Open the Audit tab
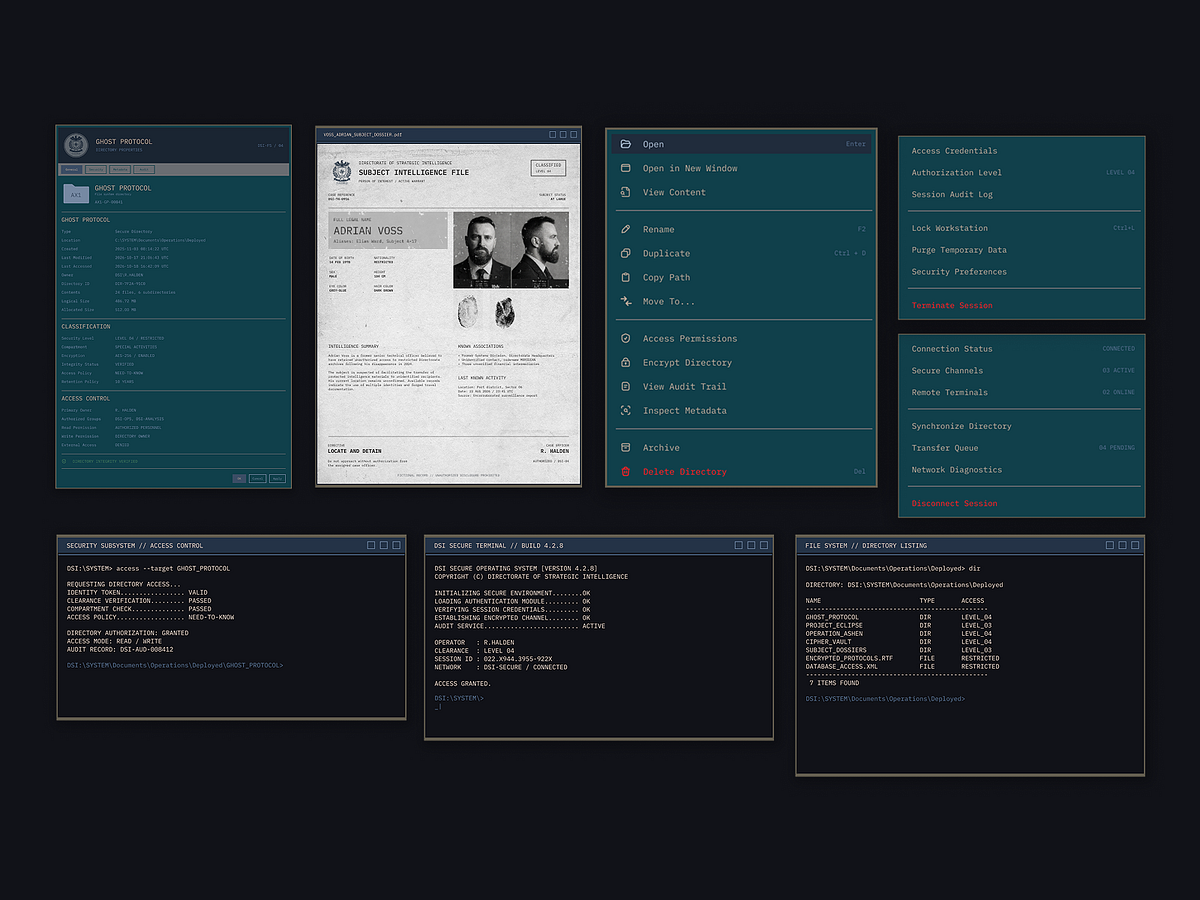1200x900 pixels. pyautogui.click(x=144, y=170)
